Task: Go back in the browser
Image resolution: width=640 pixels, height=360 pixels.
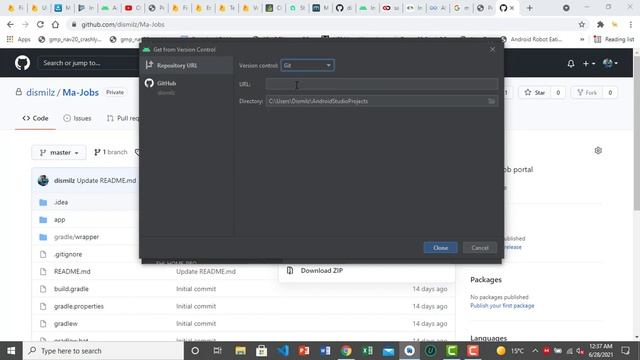Action: [10, 24]
